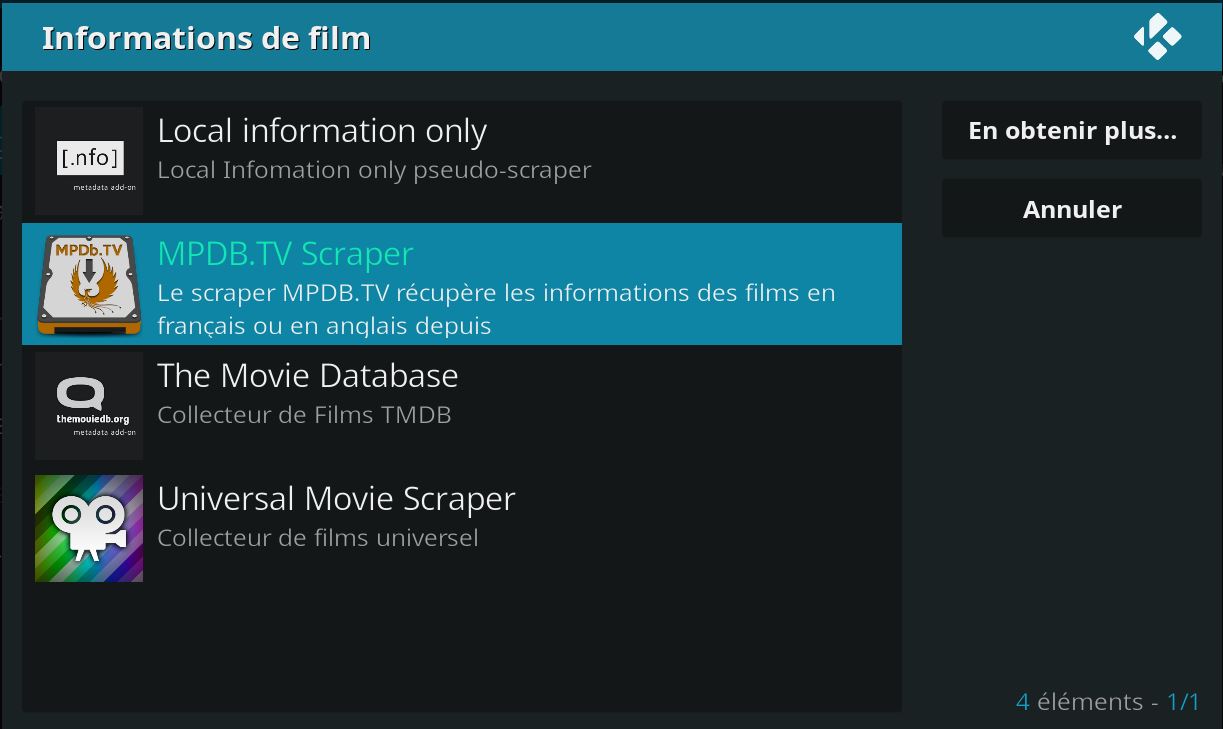Screen dimensions: 1223x729
Task: Click the MPDb.TV hard drive icon
Action: click(x=89, y=284)
